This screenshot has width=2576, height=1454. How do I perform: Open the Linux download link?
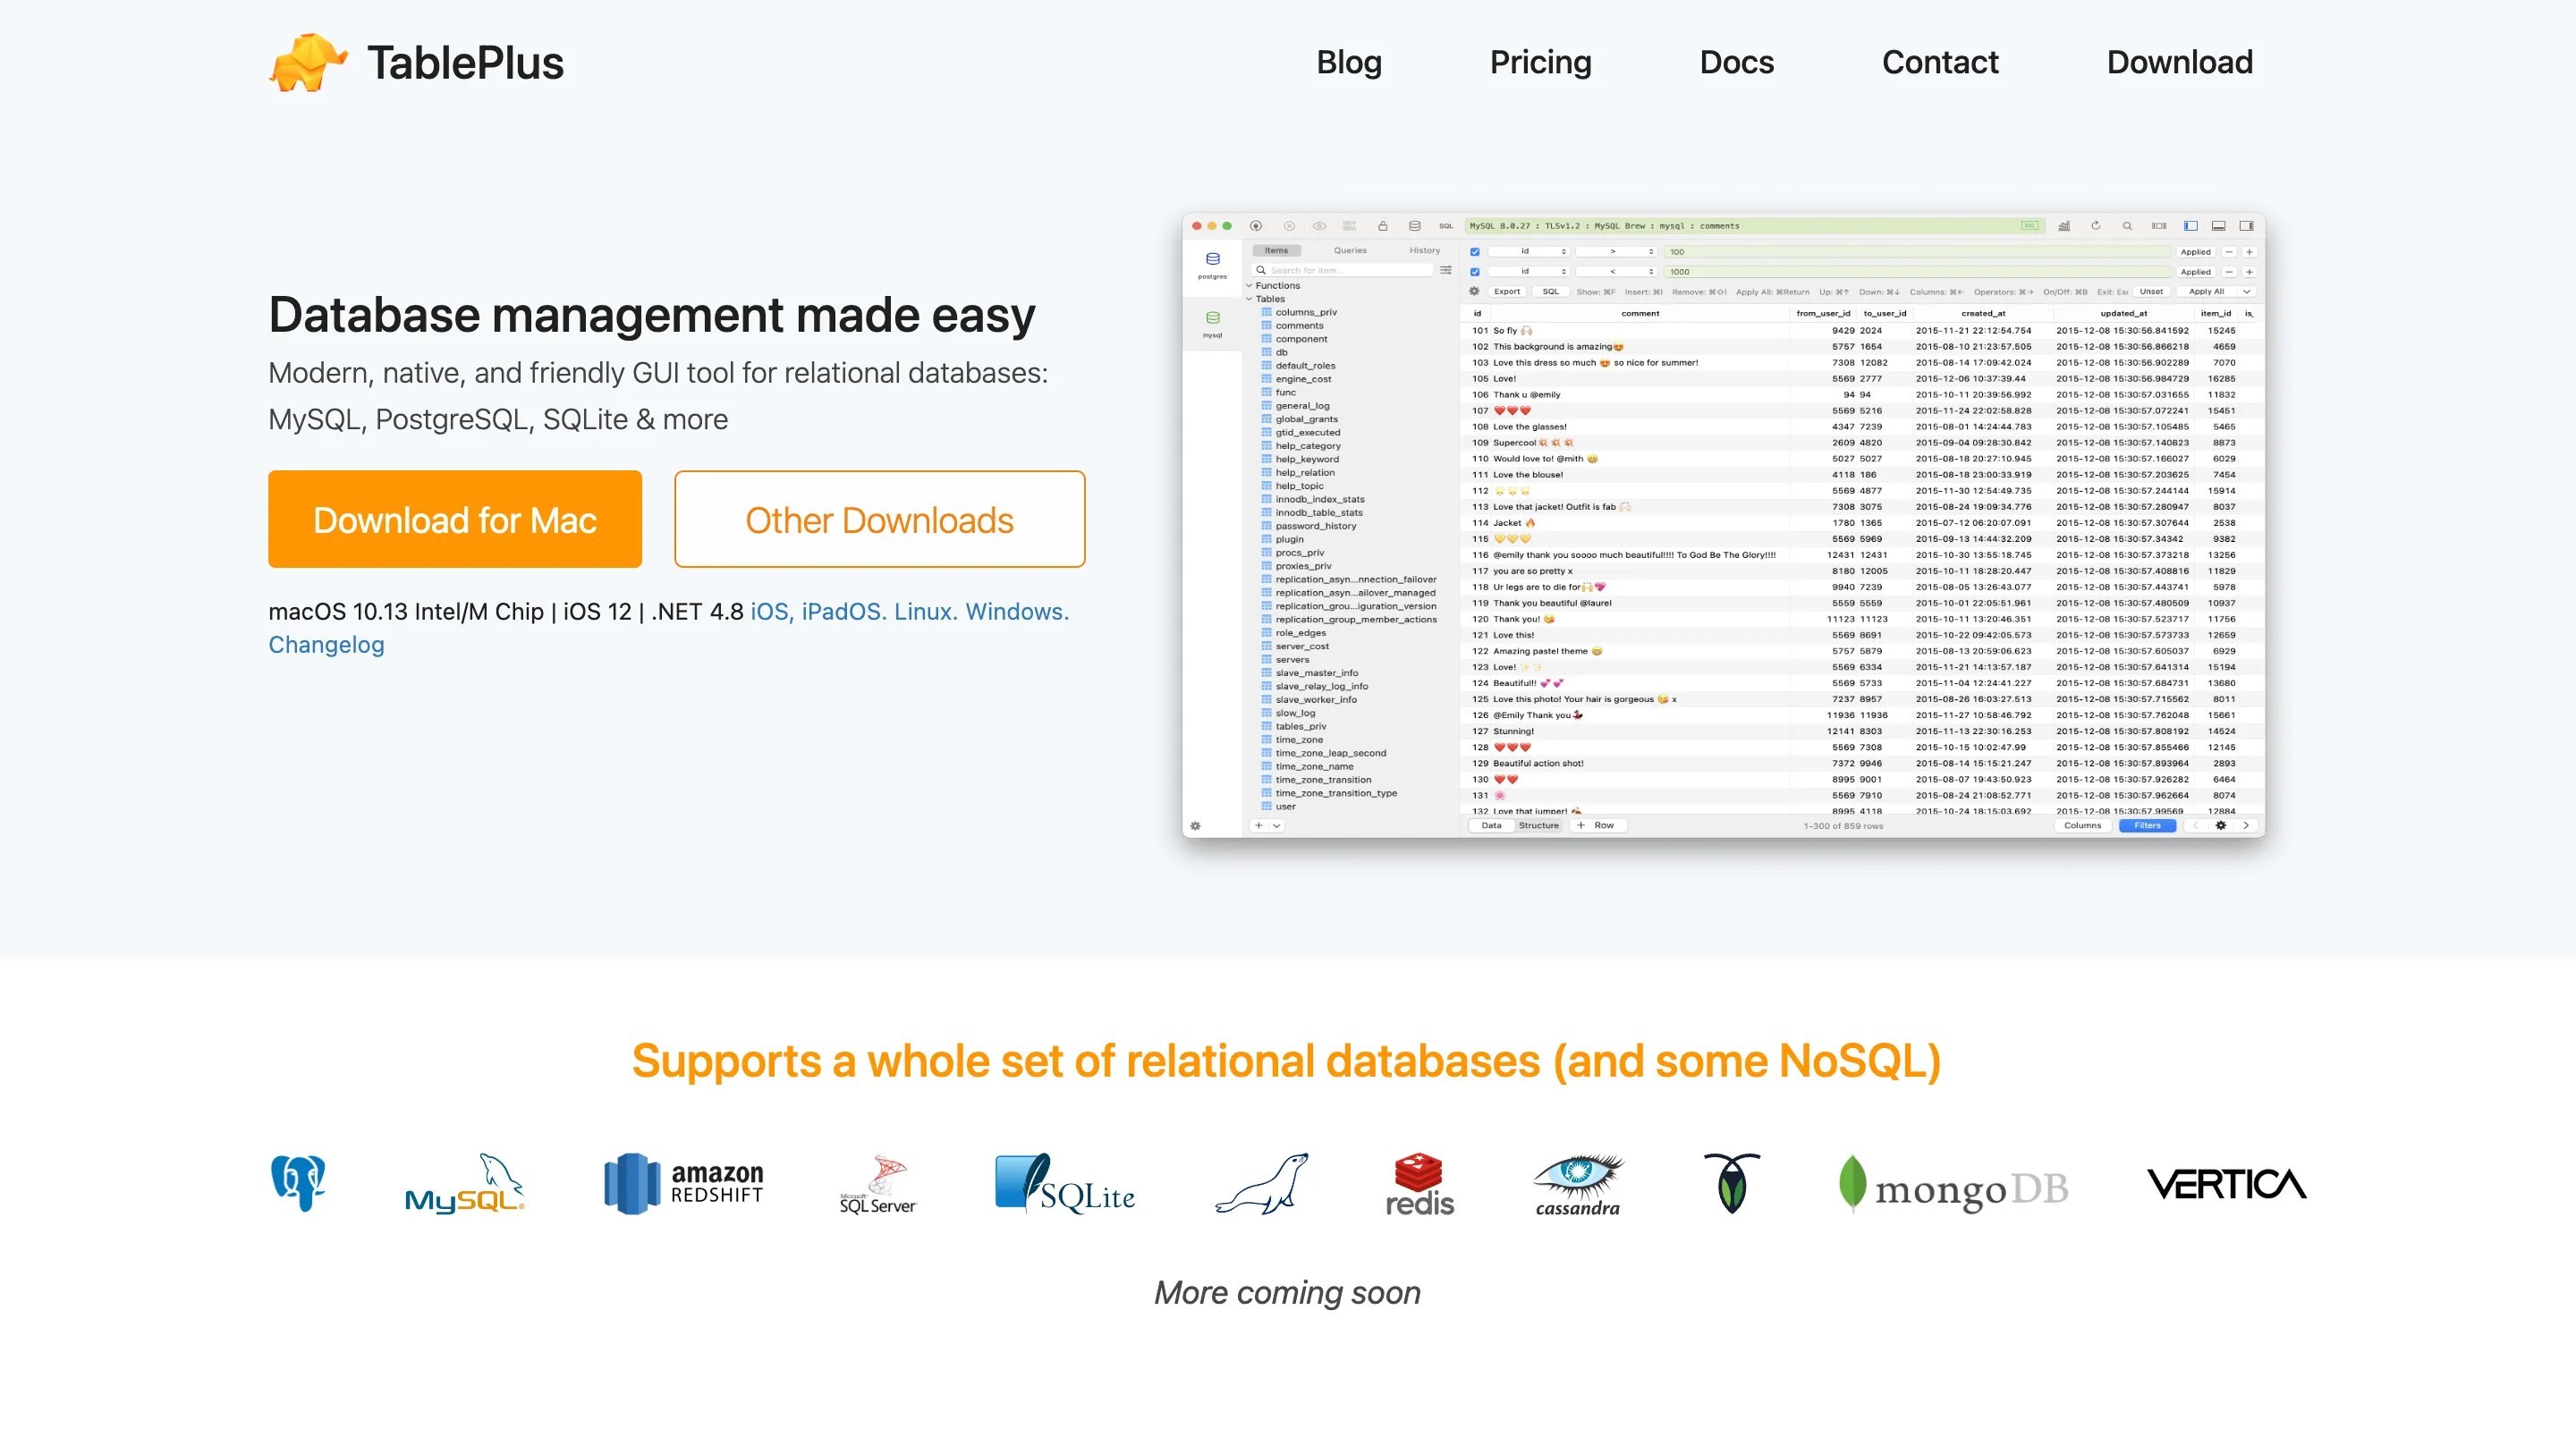[x=925, y=612]
